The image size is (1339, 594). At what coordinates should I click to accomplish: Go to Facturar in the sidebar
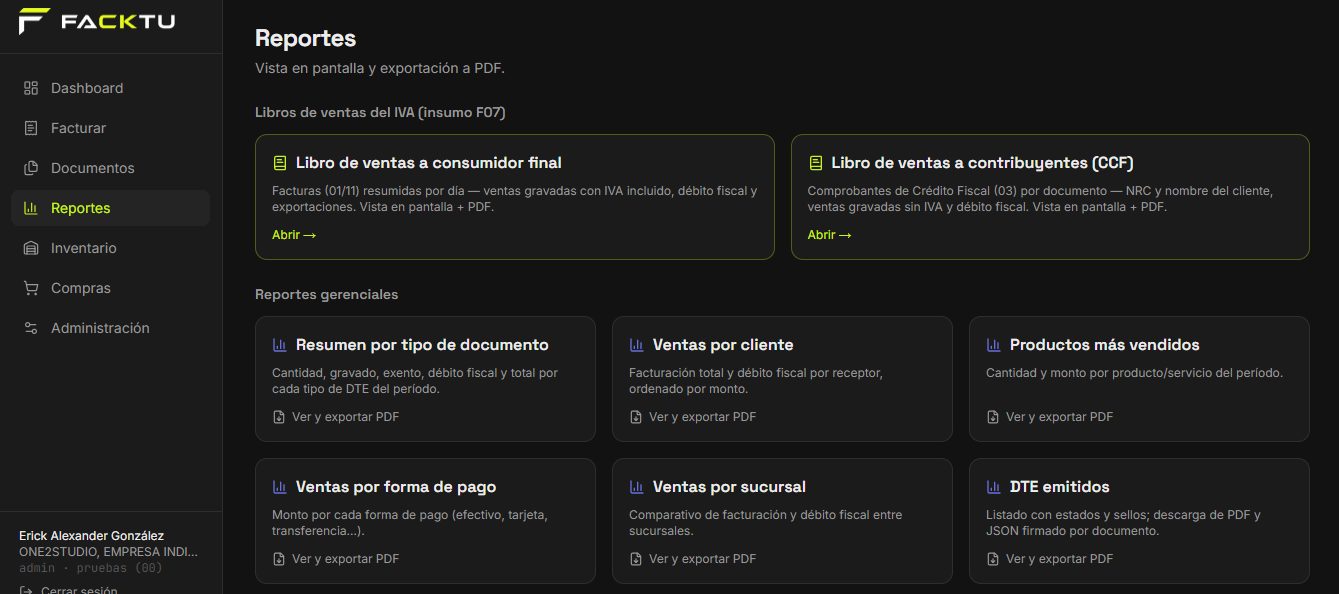pos(110,128)
